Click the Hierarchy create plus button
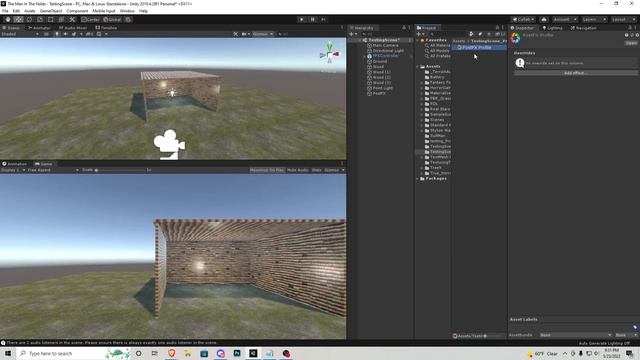Image resolution: width=640 pixels, height=360 pixels. pyautogui.click(x=352, y=34)
